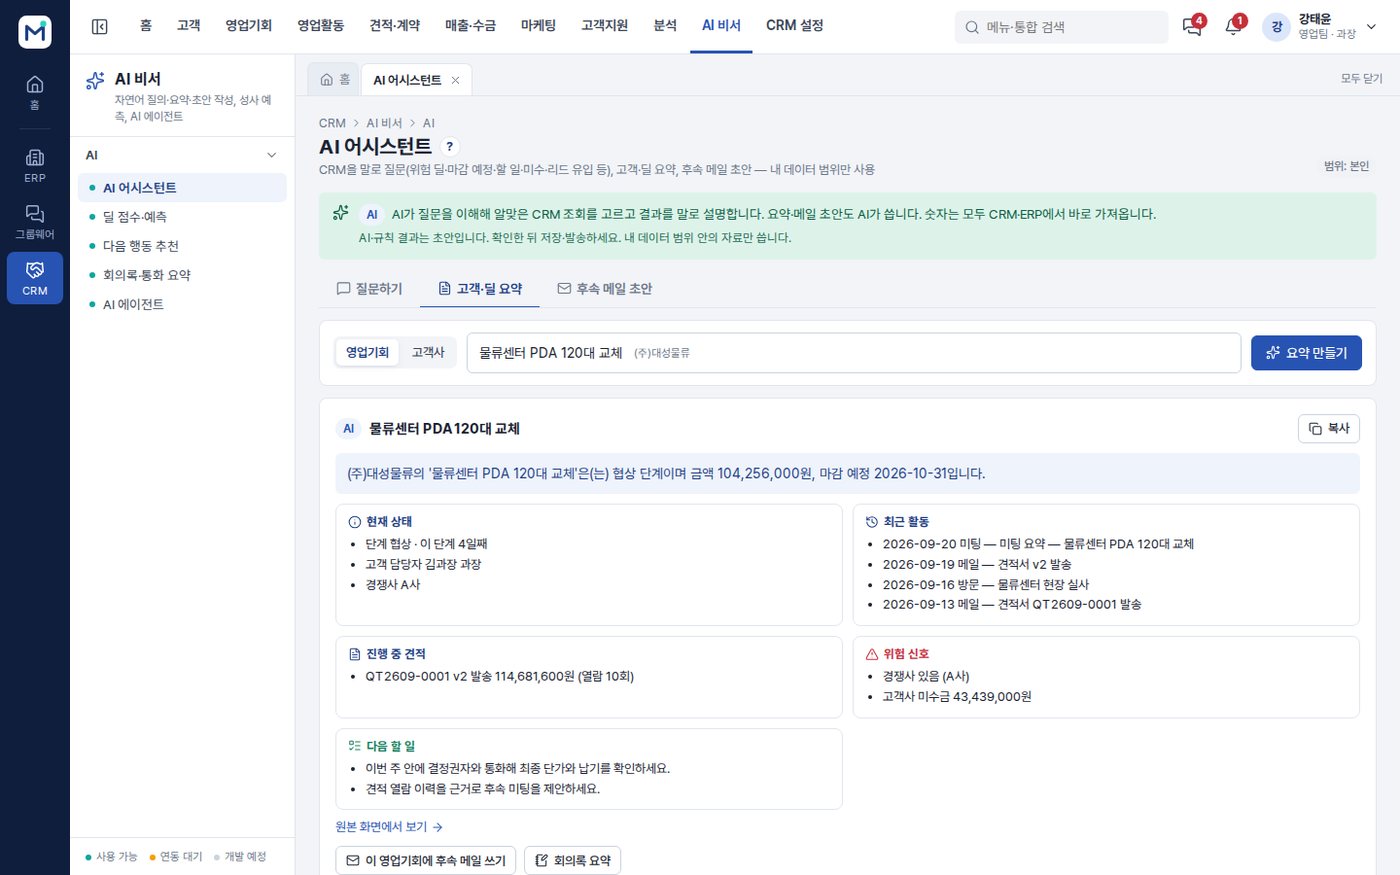Click the 요약 만들기 button
The width and height of the screenshot is (1400, 875).
pos(1306,353)
